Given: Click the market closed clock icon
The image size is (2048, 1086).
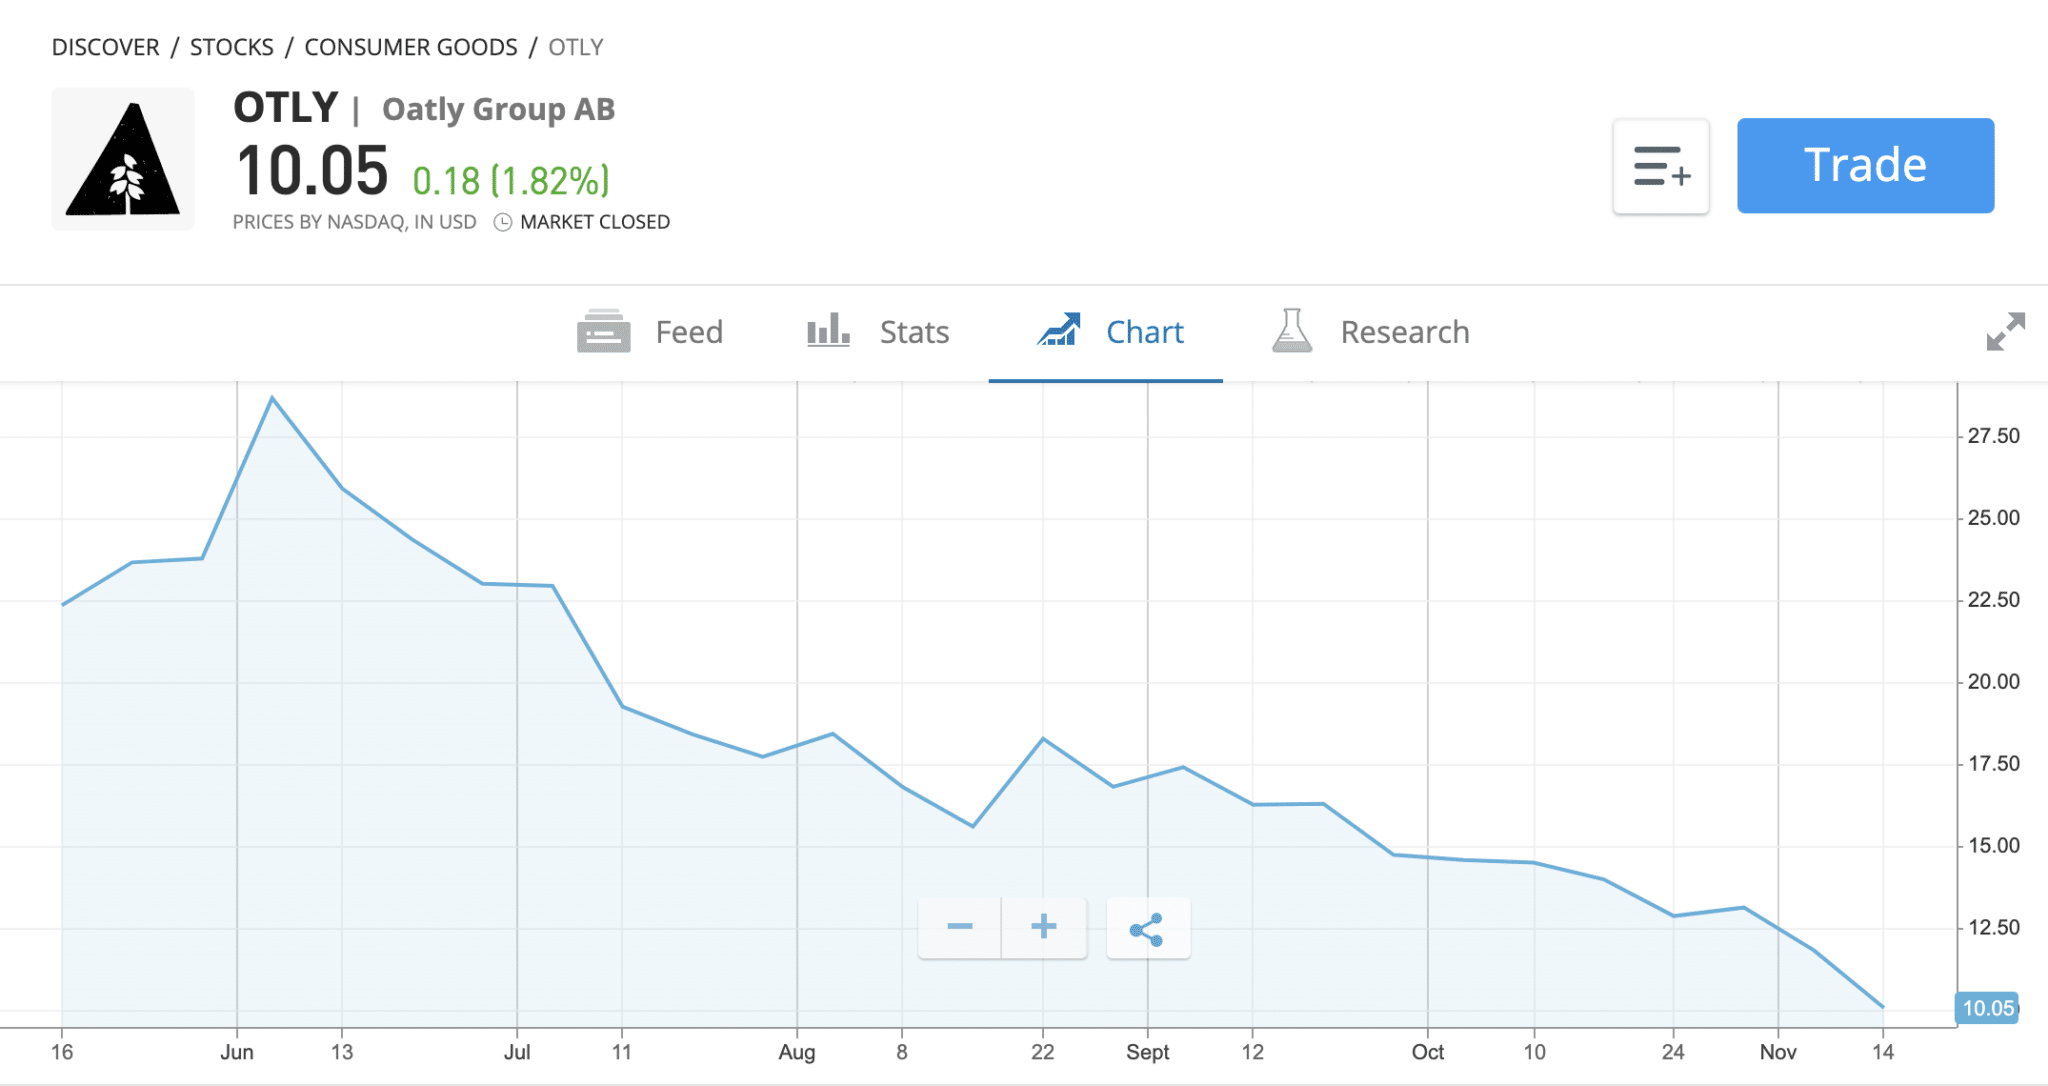Looking at the screenshot, I should (503, 222).
